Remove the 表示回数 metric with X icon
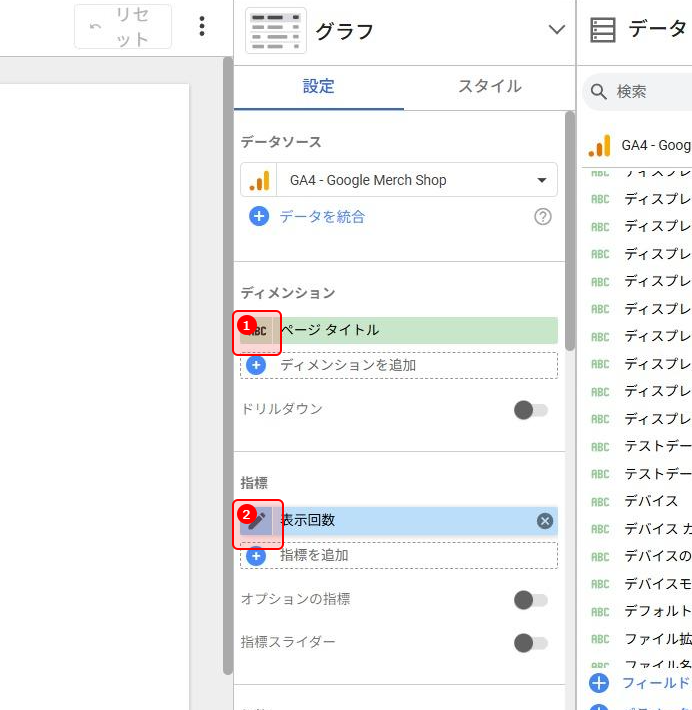The height and width of the screenshot is (710, 692). pos(544,520)
